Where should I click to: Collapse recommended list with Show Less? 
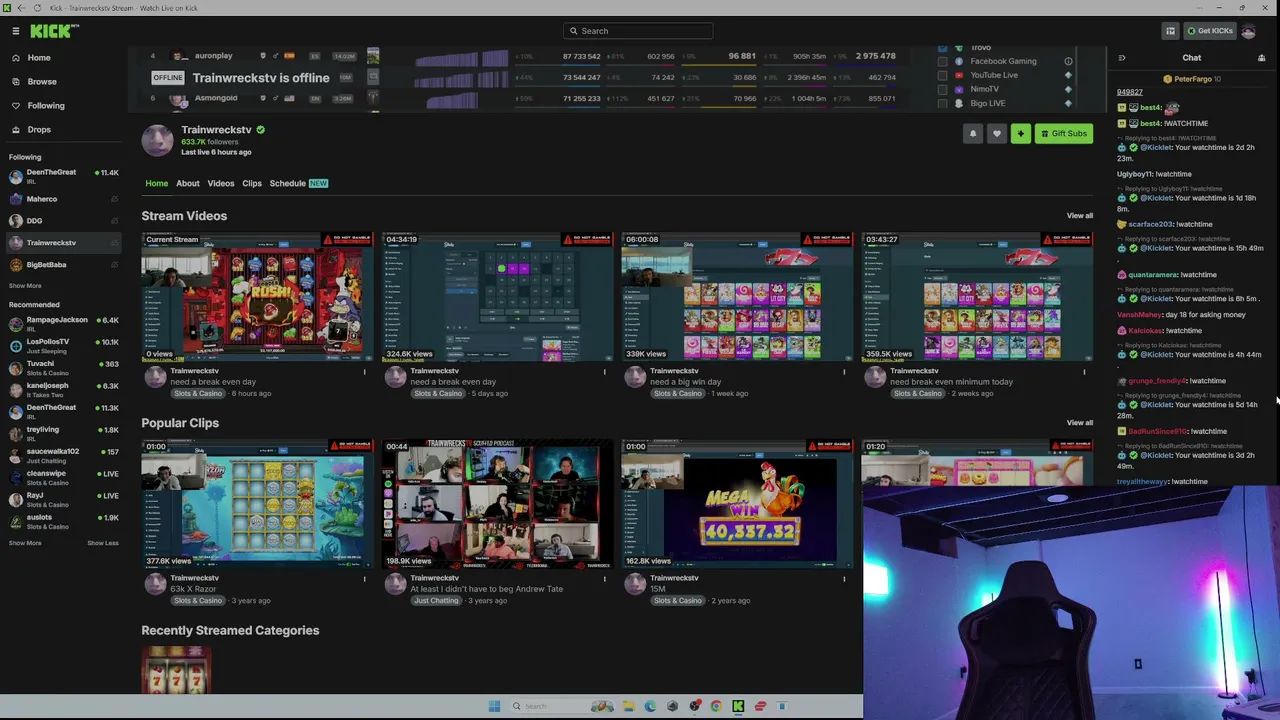102,543
